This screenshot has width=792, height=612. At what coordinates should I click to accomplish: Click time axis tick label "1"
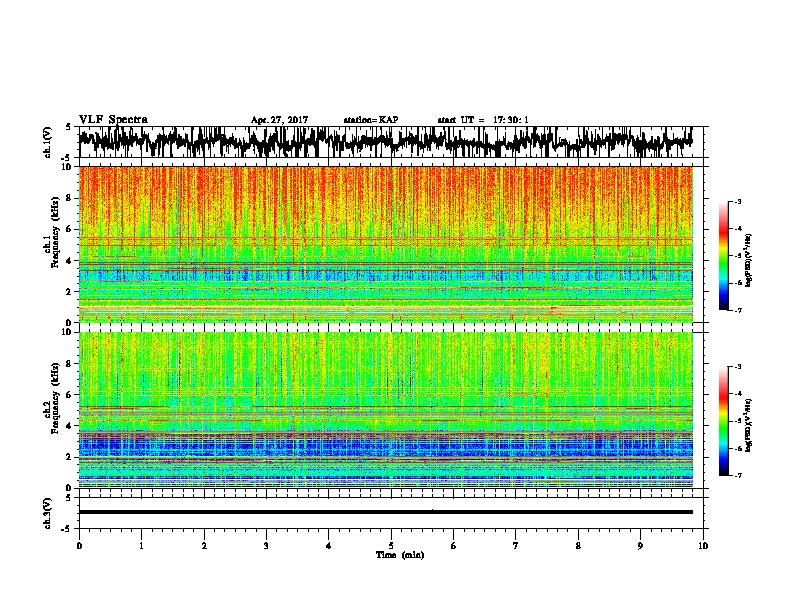click(x=141, y=545)
